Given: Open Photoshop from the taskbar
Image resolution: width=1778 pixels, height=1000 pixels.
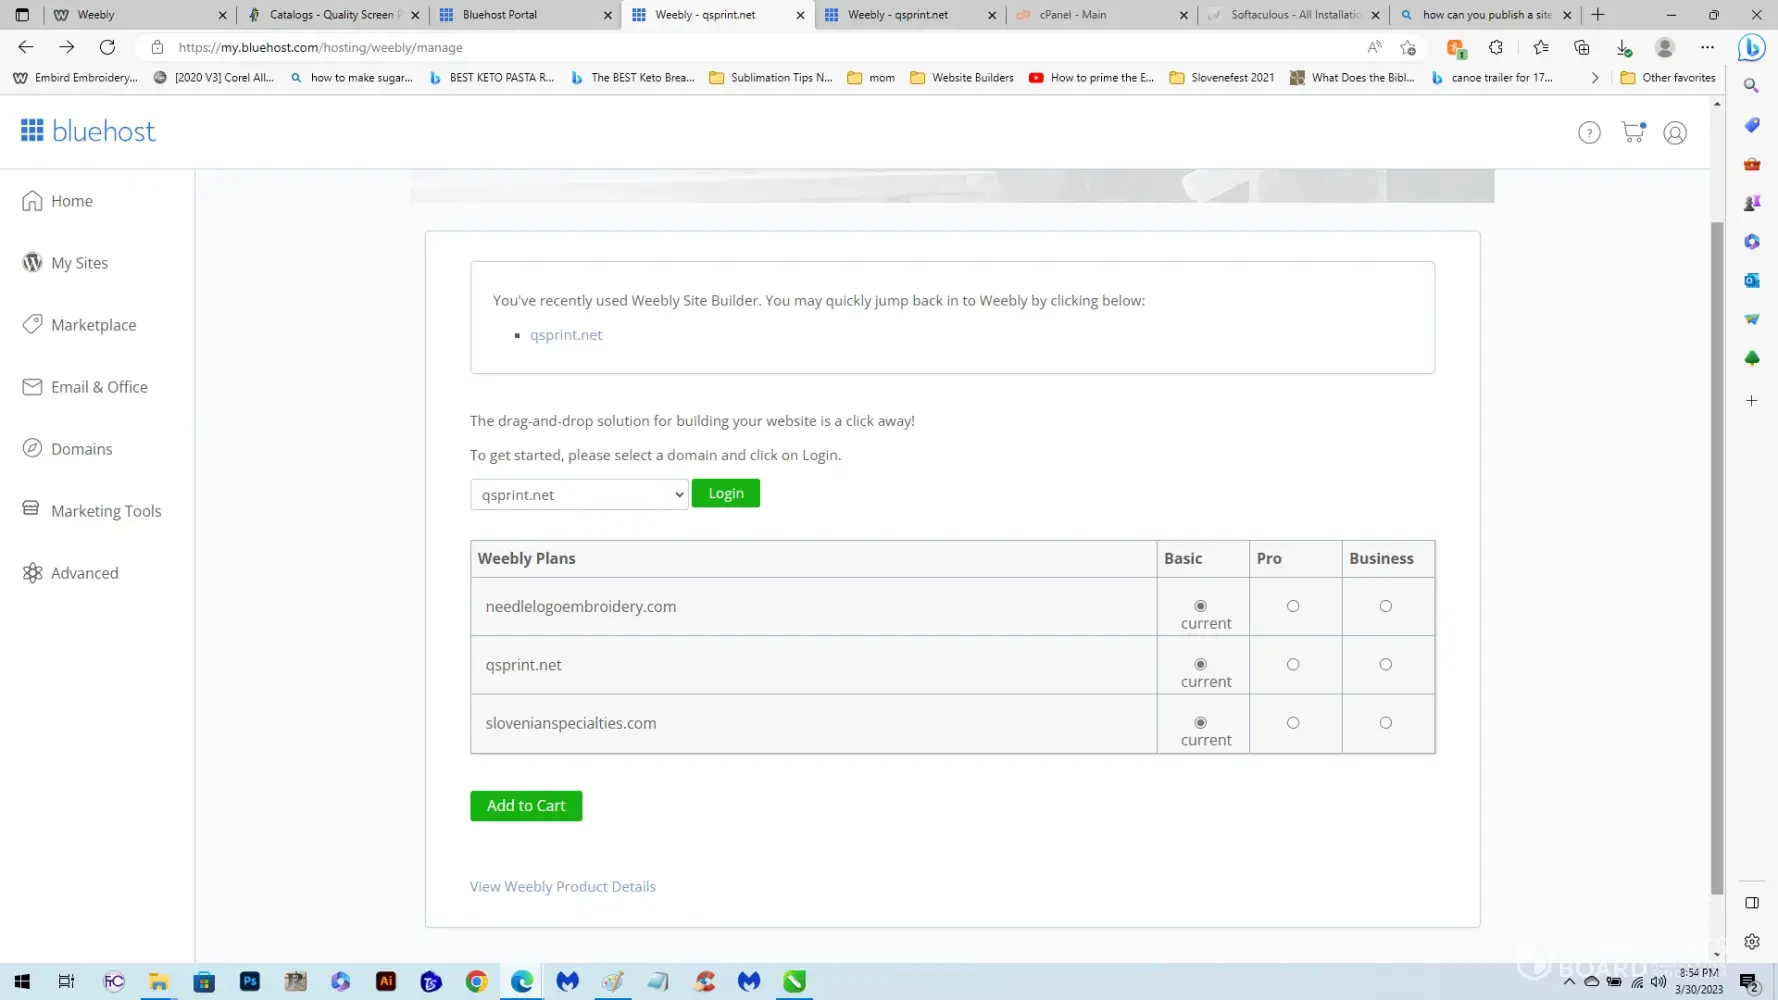Looking at the screenshot, I should pos(250,982).
